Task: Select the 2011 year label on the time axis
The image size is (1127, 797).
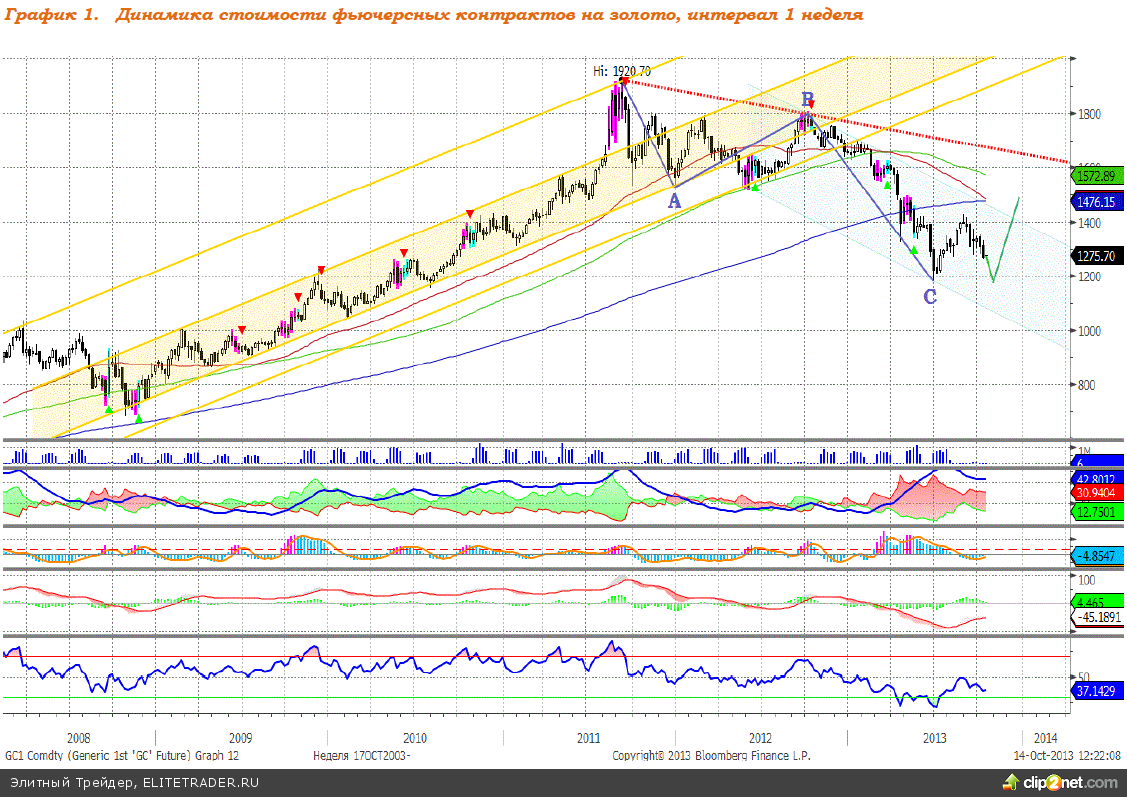Action: tap(588, 738)
